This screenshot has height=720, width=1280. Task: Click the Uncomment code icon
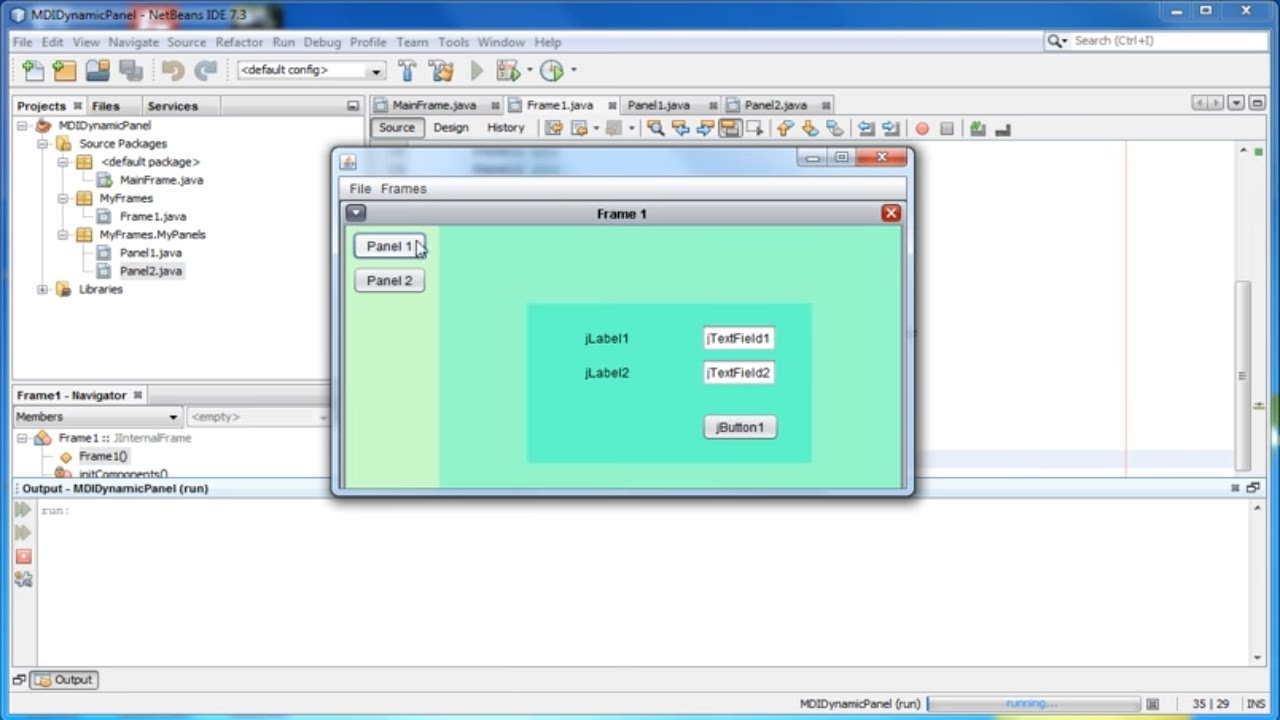coord(1003,128)
